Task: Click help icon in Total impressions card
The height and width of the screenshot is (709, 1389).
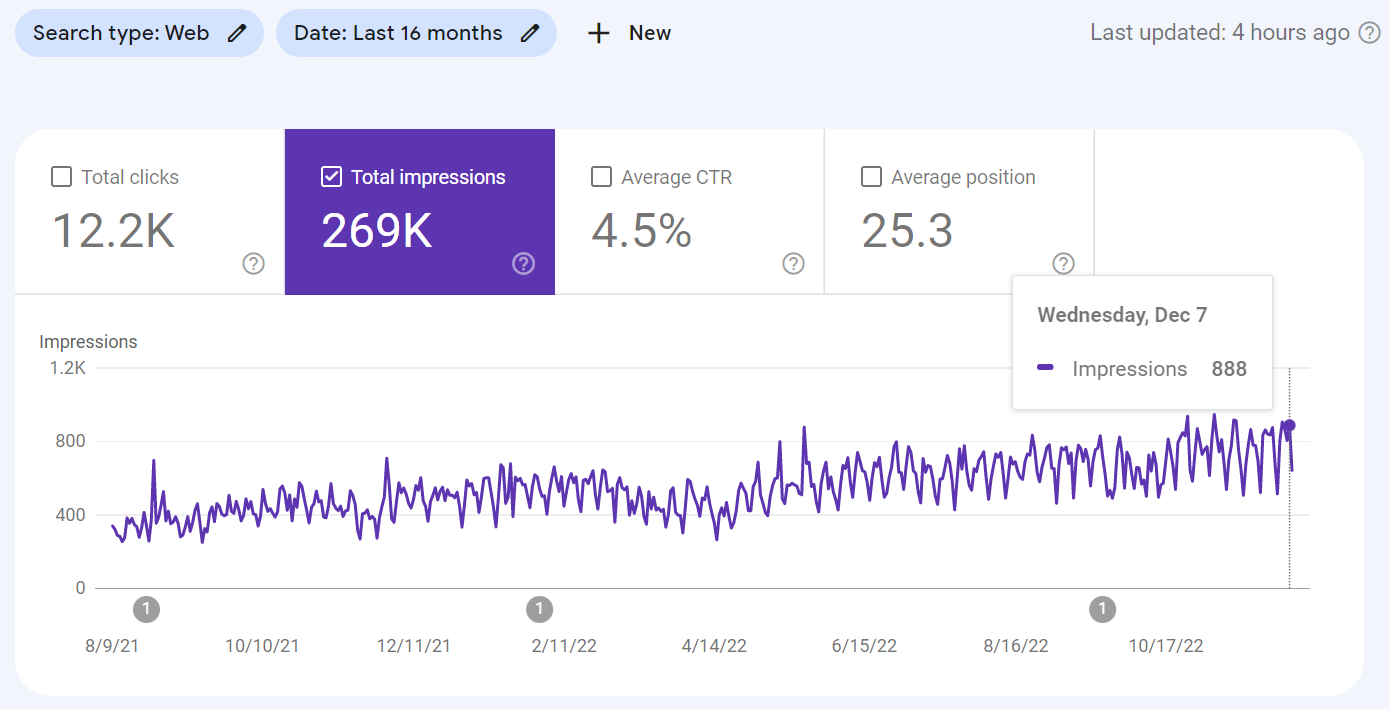Action: coord(523,264)
